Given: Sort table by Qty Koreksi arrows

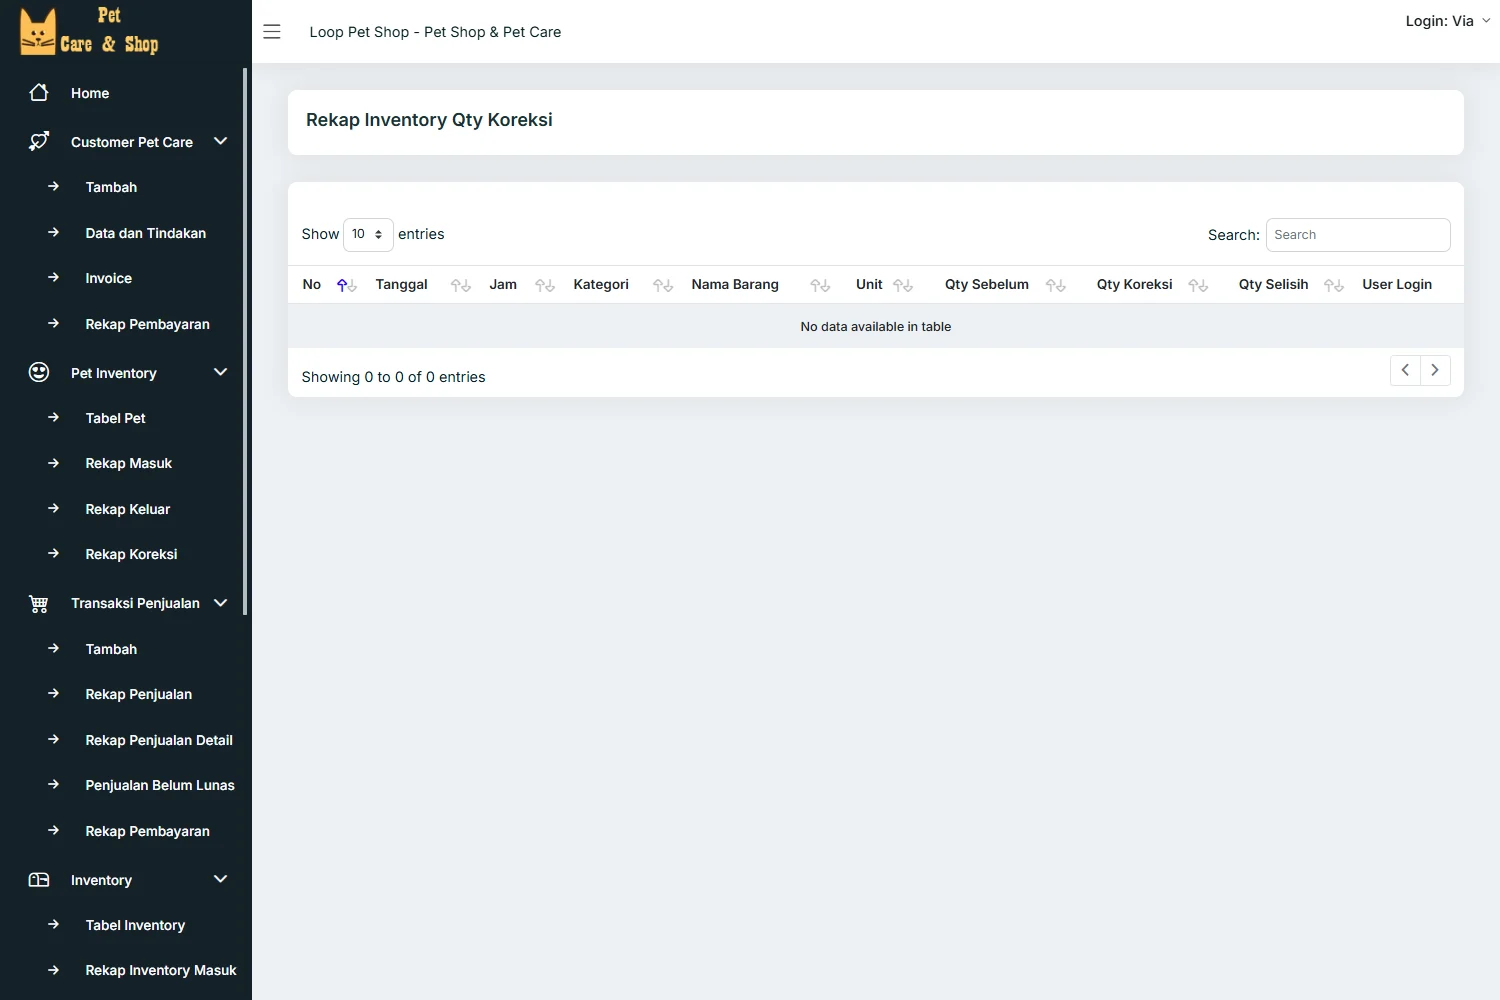Looking at the screenshot, I should click(1198, 286).
